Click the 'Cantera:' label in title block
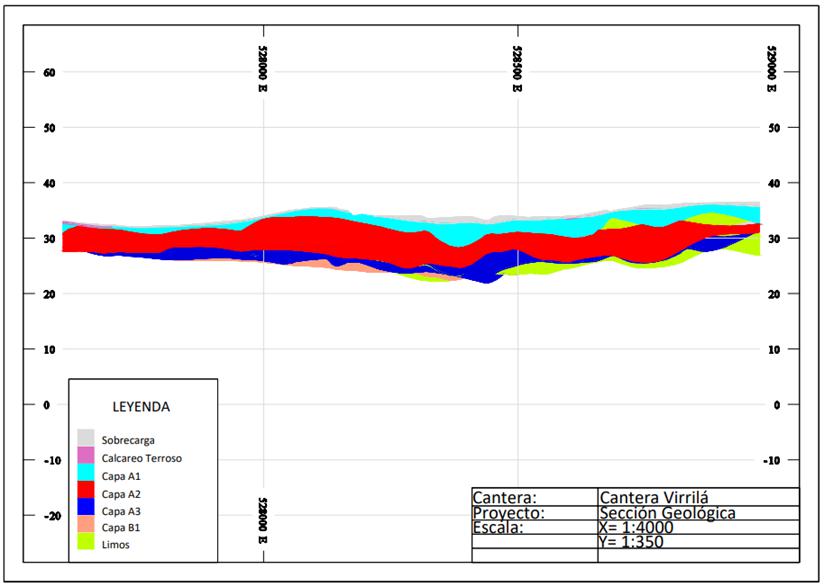 505,497
